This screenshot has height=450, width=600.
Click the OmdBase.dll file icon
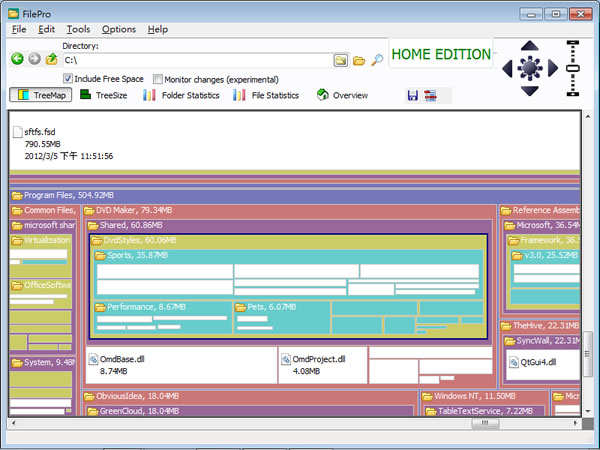[93, 359]
